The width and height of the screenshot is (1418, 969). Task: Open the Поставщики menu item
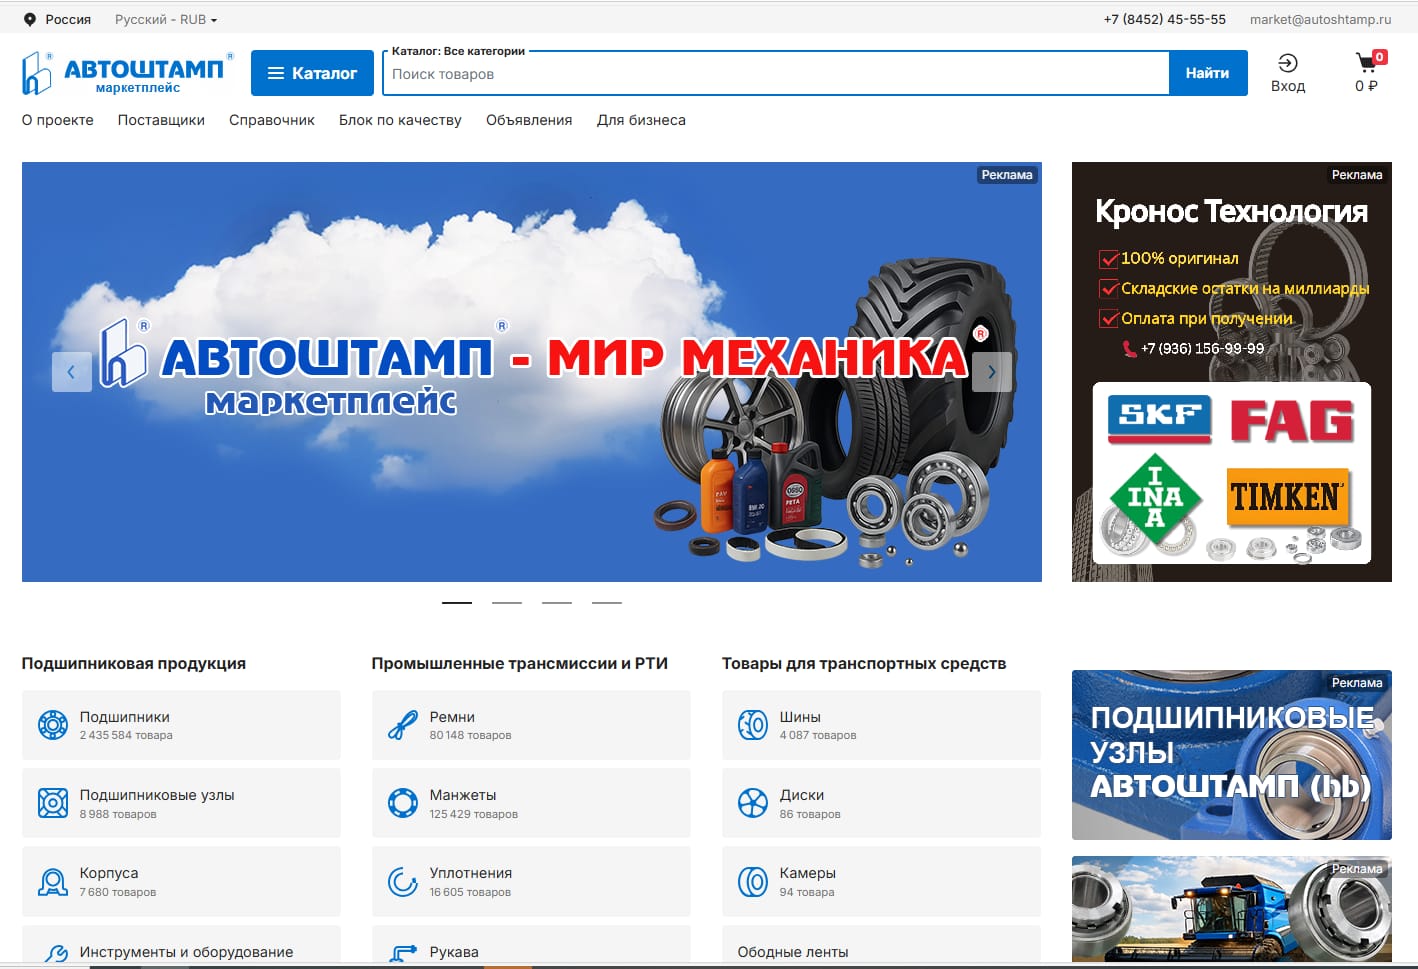(x=161, y=120)
